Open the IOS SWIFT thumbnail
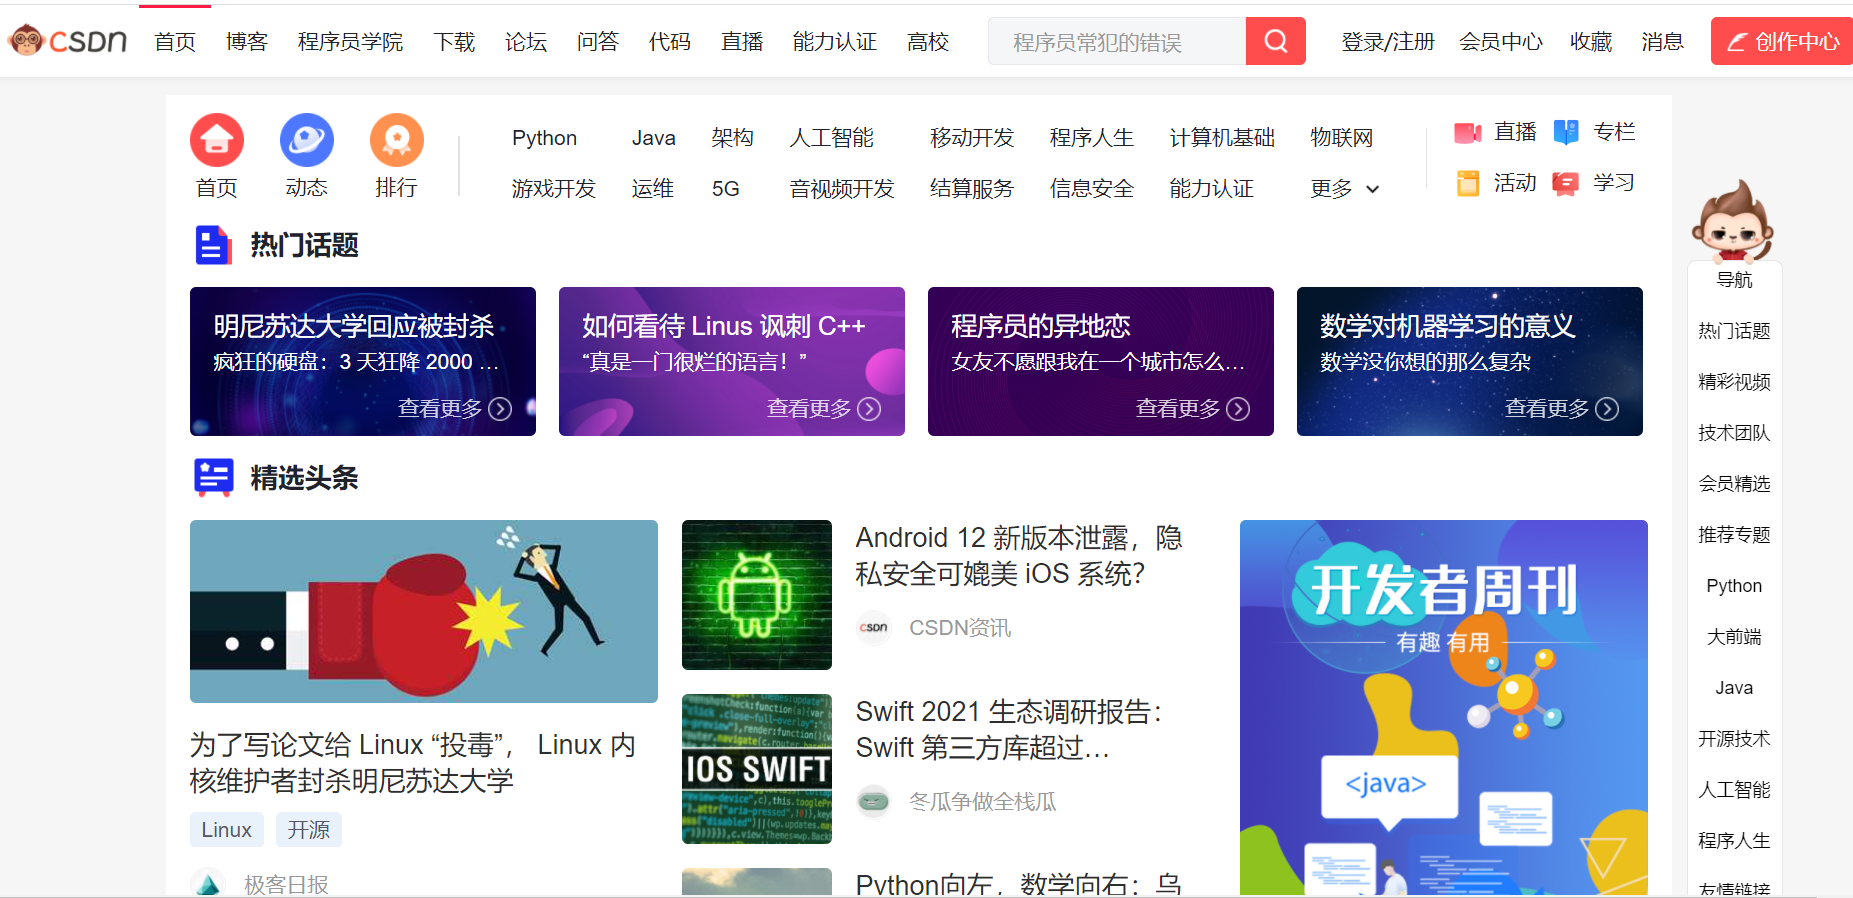The image size is (1853, 898). 757,769
